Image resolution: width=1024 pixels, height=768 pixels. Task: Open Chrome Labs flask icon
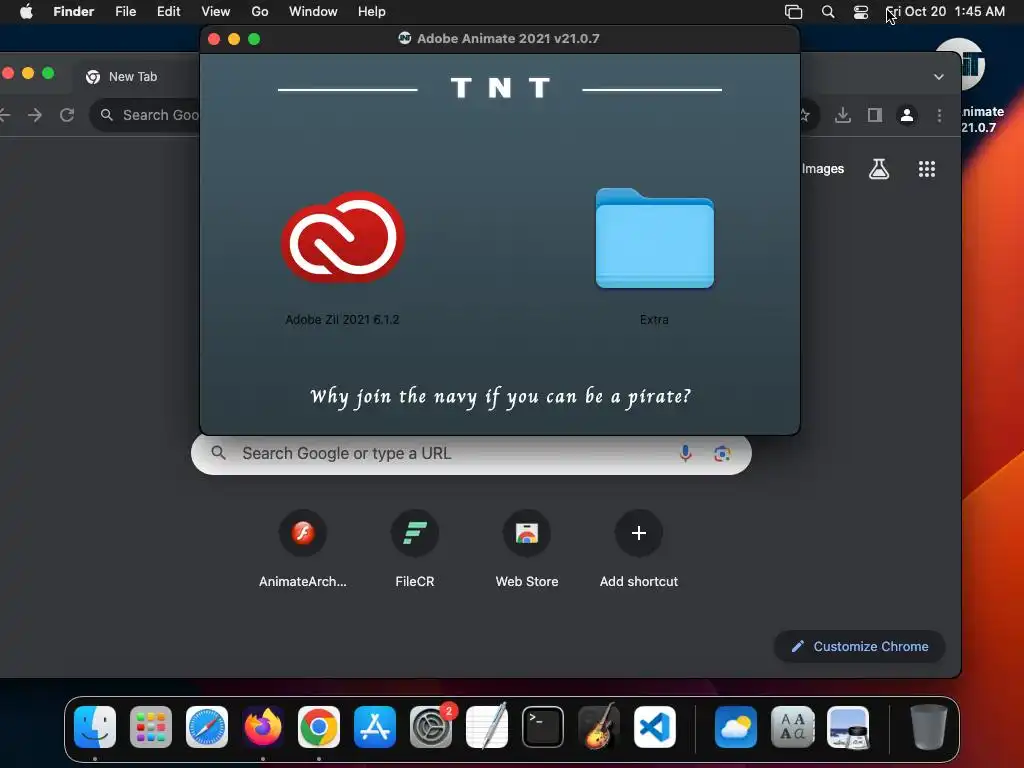coord(879,169)
